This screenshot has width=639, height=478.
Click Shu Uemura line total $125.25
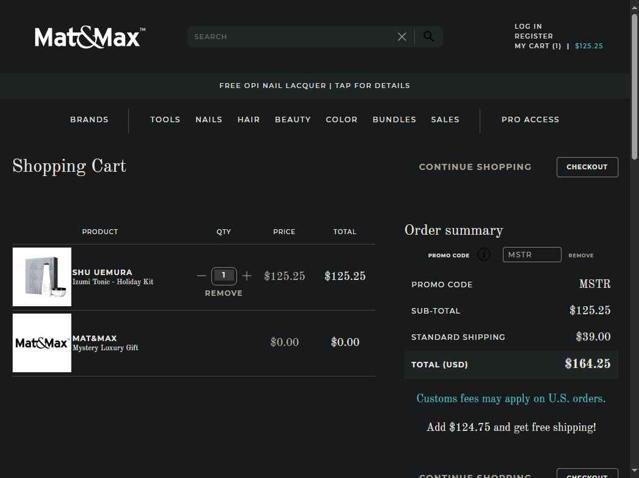point(345,276)
